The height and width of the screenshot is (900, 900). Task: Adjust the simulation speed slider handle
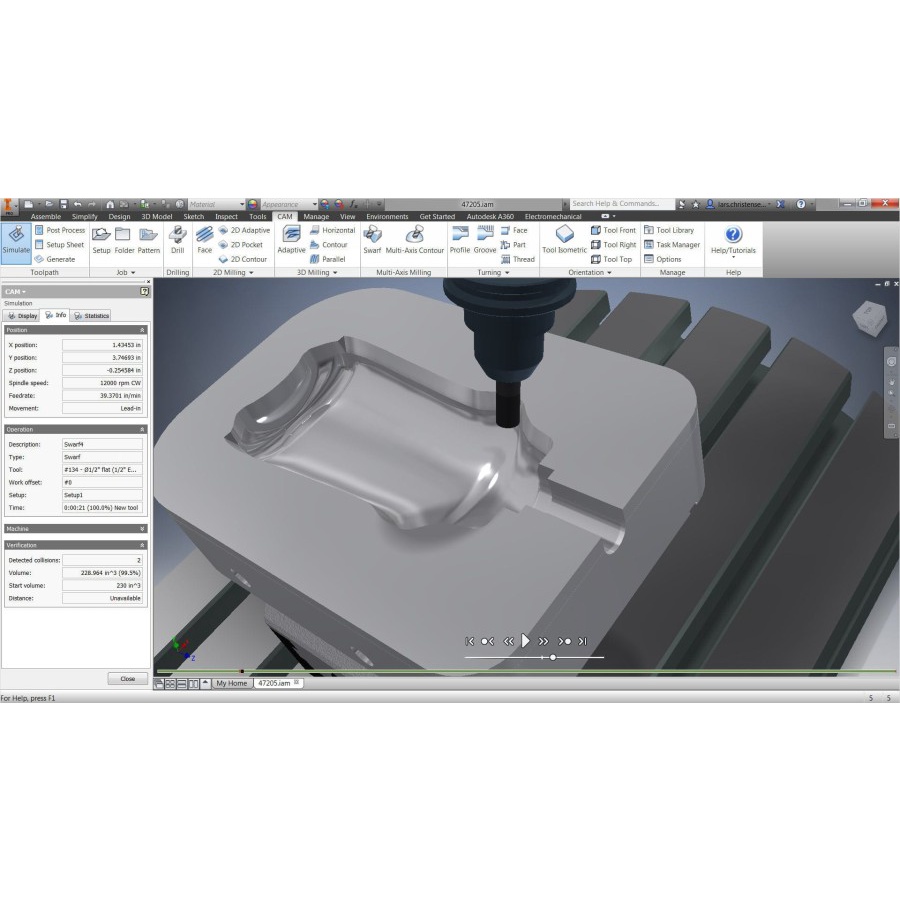click(x=553, y=657)
